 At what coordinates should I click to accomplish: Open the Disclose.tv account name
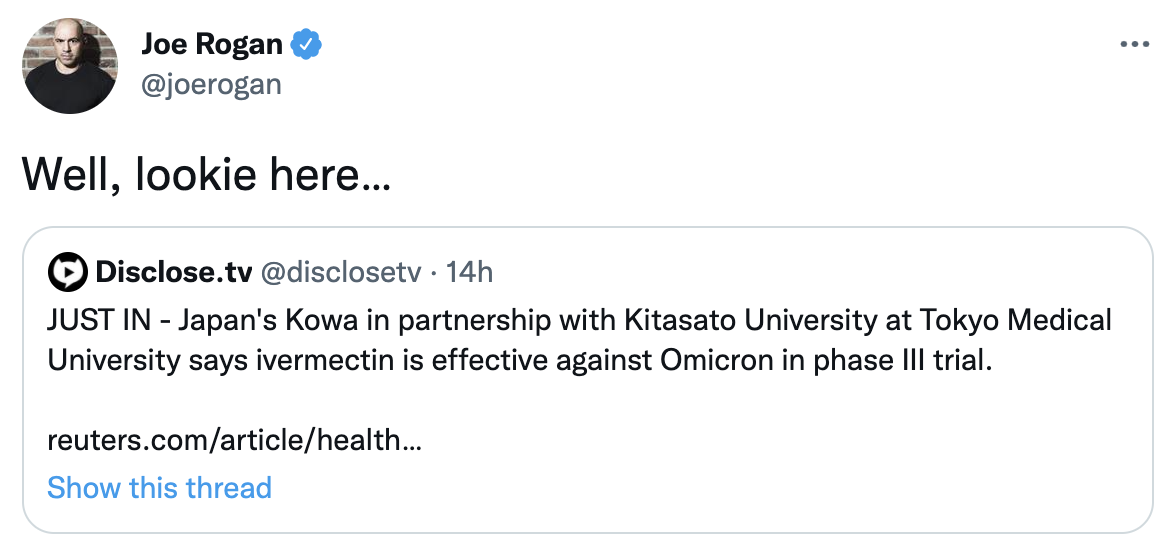click(173, 271)
